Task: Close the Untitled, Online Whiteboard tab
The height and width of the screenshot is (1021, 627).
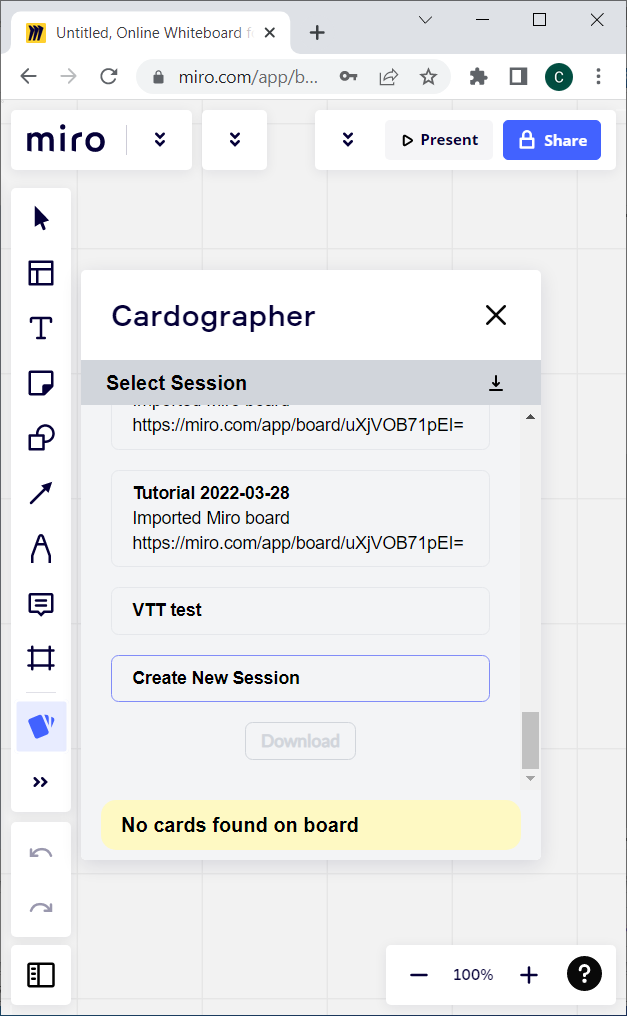Action: [x=270, y=33]
